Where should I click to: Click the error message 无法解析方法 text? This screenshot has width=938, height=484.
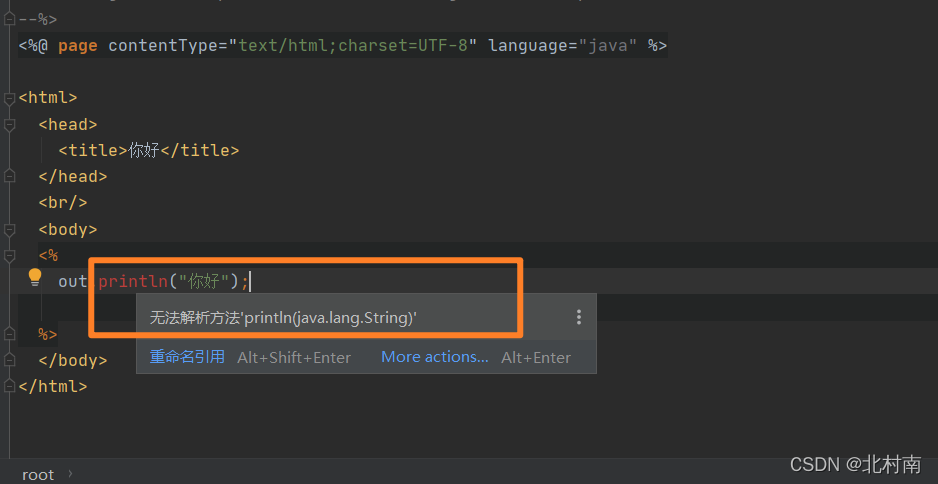pyautogui.click(x=283, y=318)
